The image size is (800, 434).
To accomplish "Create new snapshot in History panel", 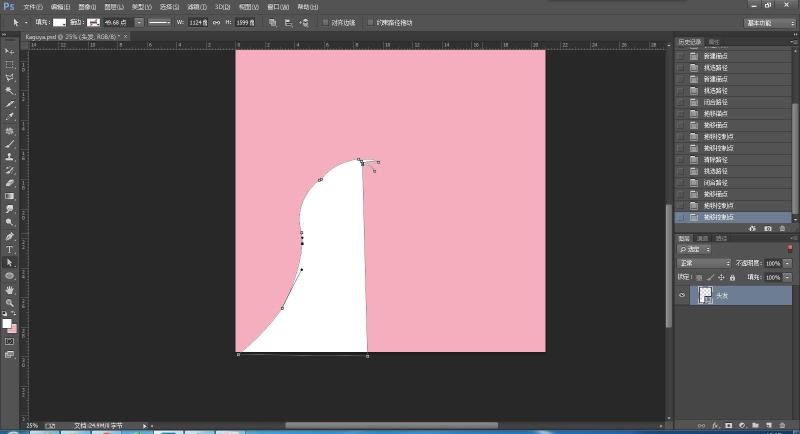I will (x=768, y=228).
